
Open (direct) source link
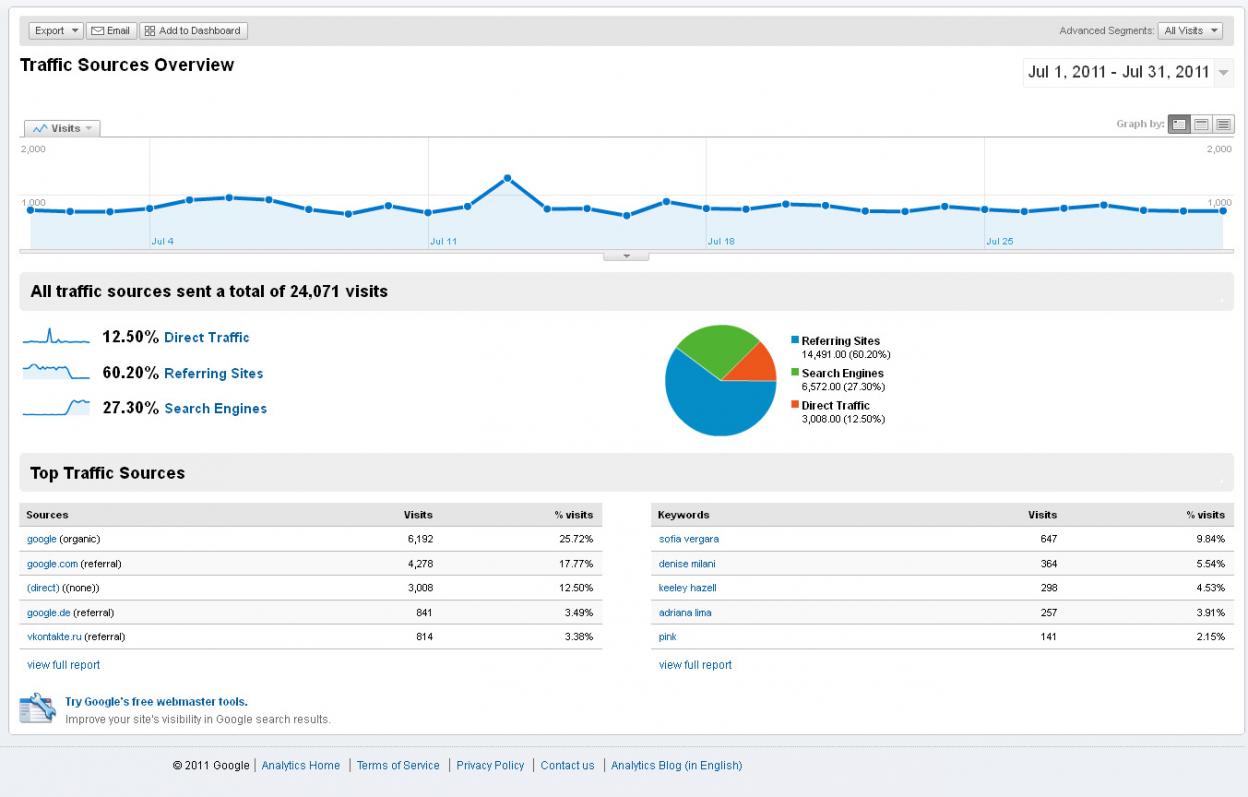click(x=43, y=588)
